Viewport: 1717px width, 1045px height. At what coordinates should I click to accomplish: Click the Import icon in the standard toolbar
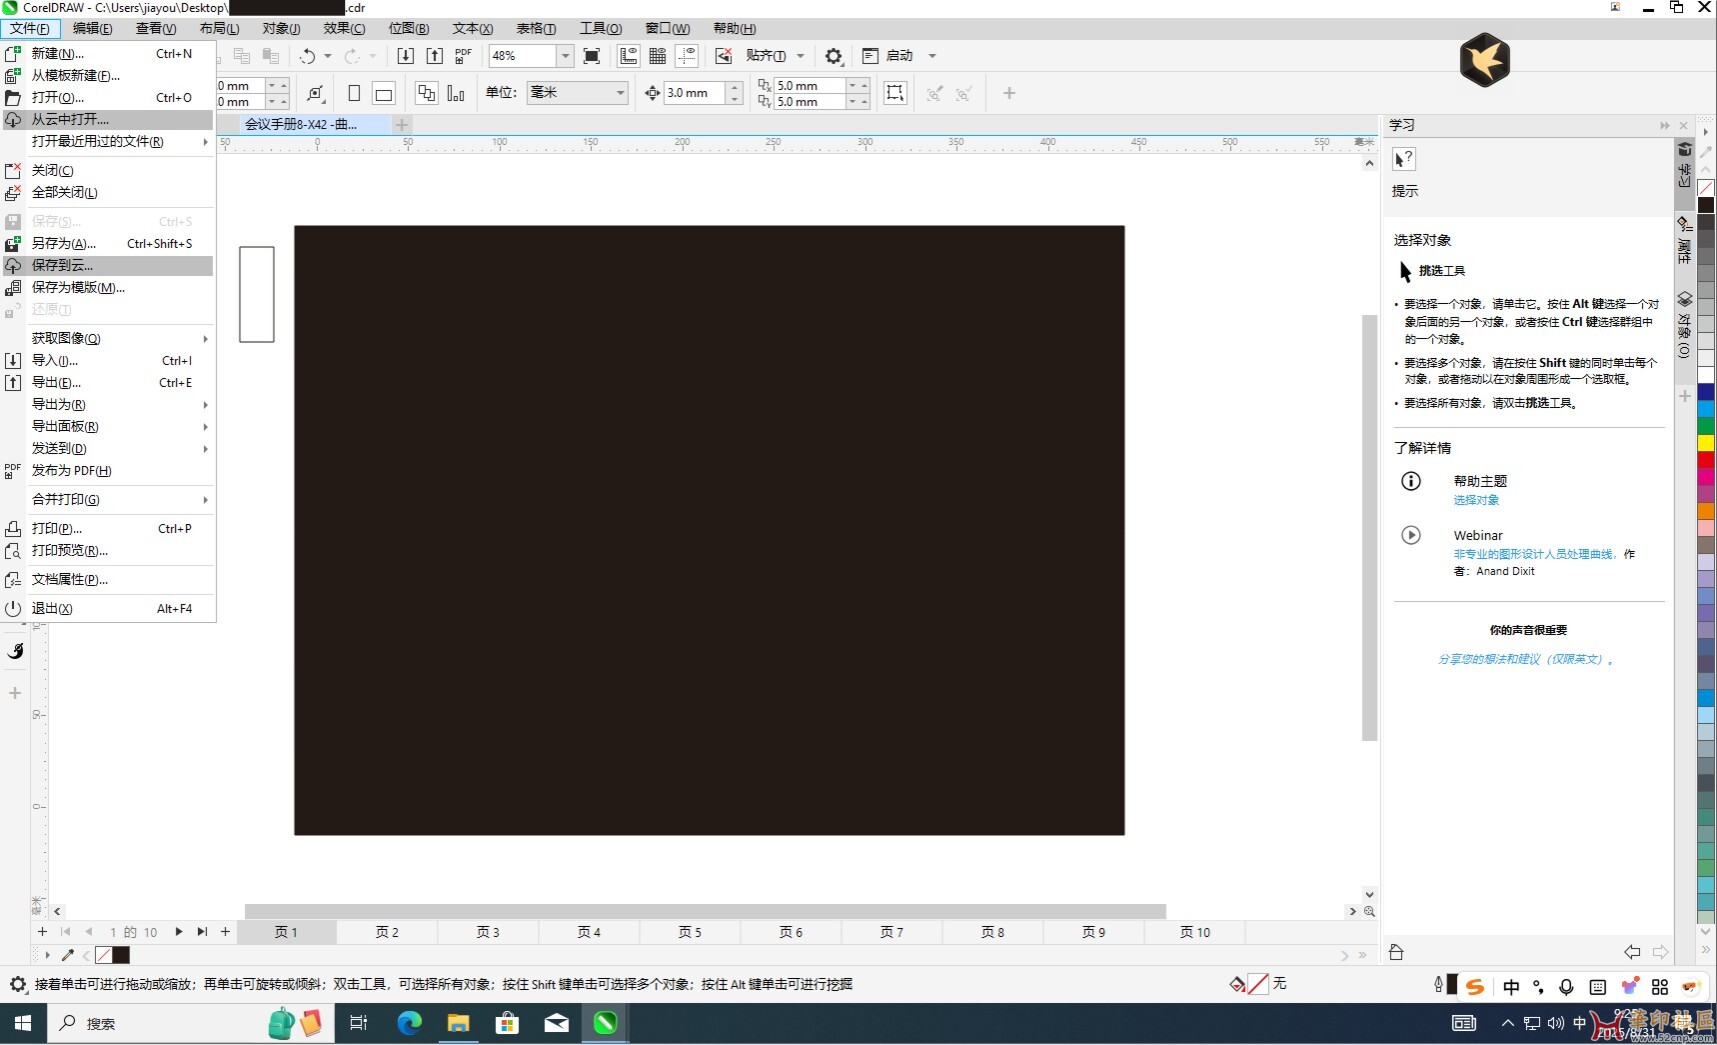(x=405, y=56)
